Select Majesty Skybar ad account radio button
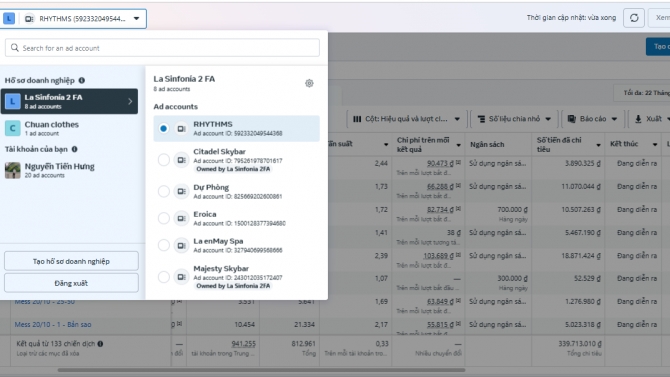 [163, 277]
